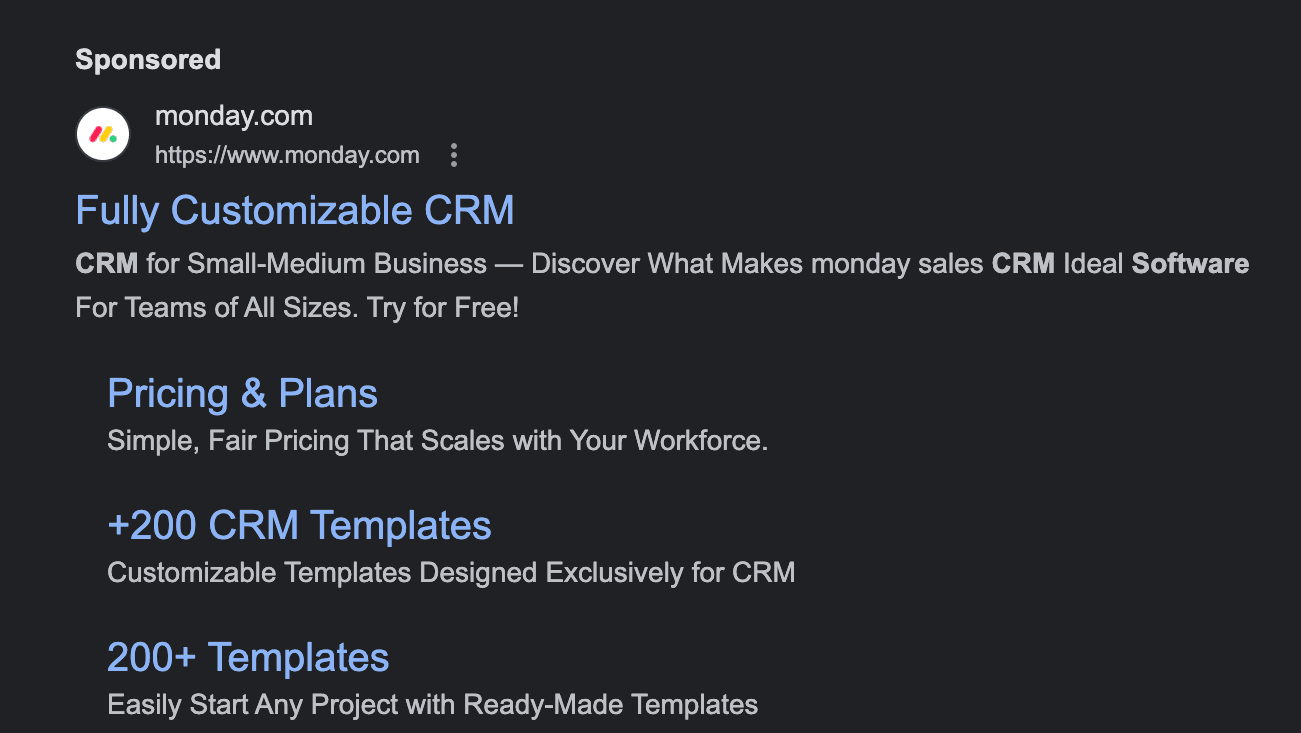Click the https://www.monday.com URL text

(x=287, y=155)
